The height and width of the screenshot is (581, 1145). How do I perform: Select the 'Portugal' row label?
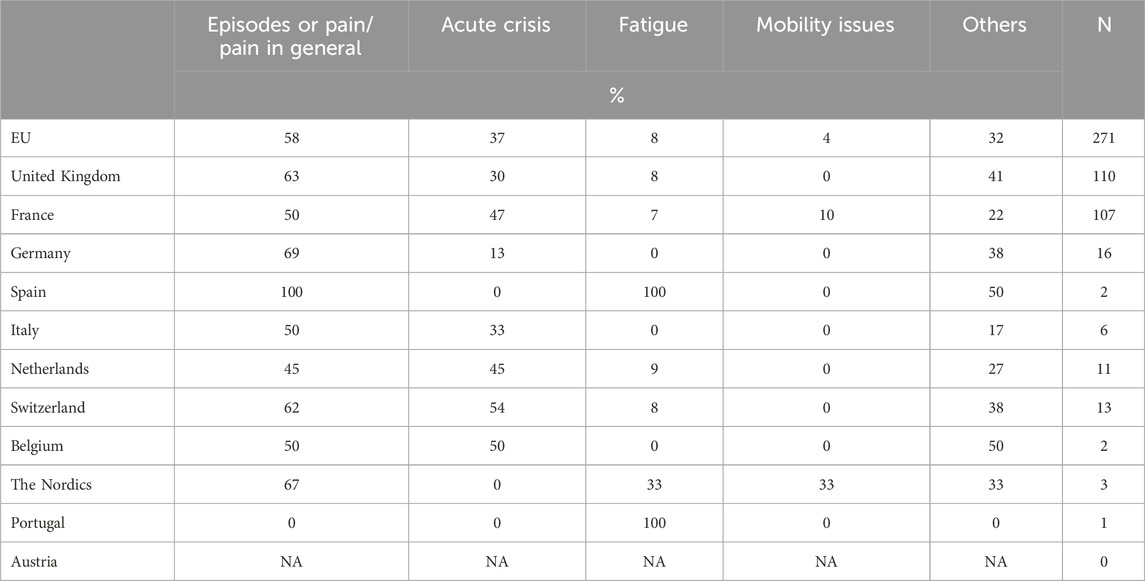pos(40,523)
